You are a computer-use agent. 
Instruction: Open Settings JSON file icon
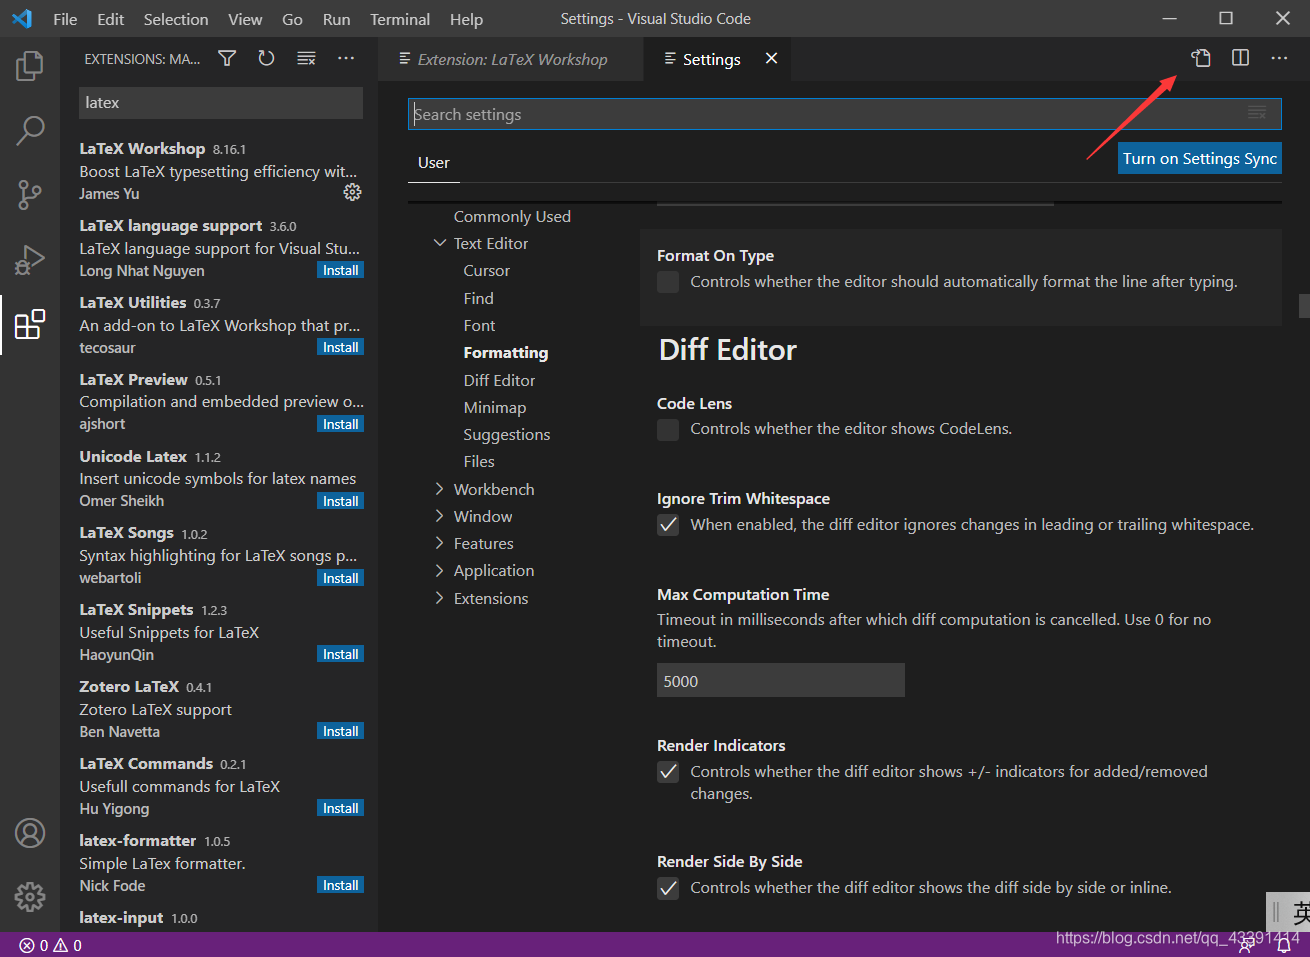[x=1201, y=58]
